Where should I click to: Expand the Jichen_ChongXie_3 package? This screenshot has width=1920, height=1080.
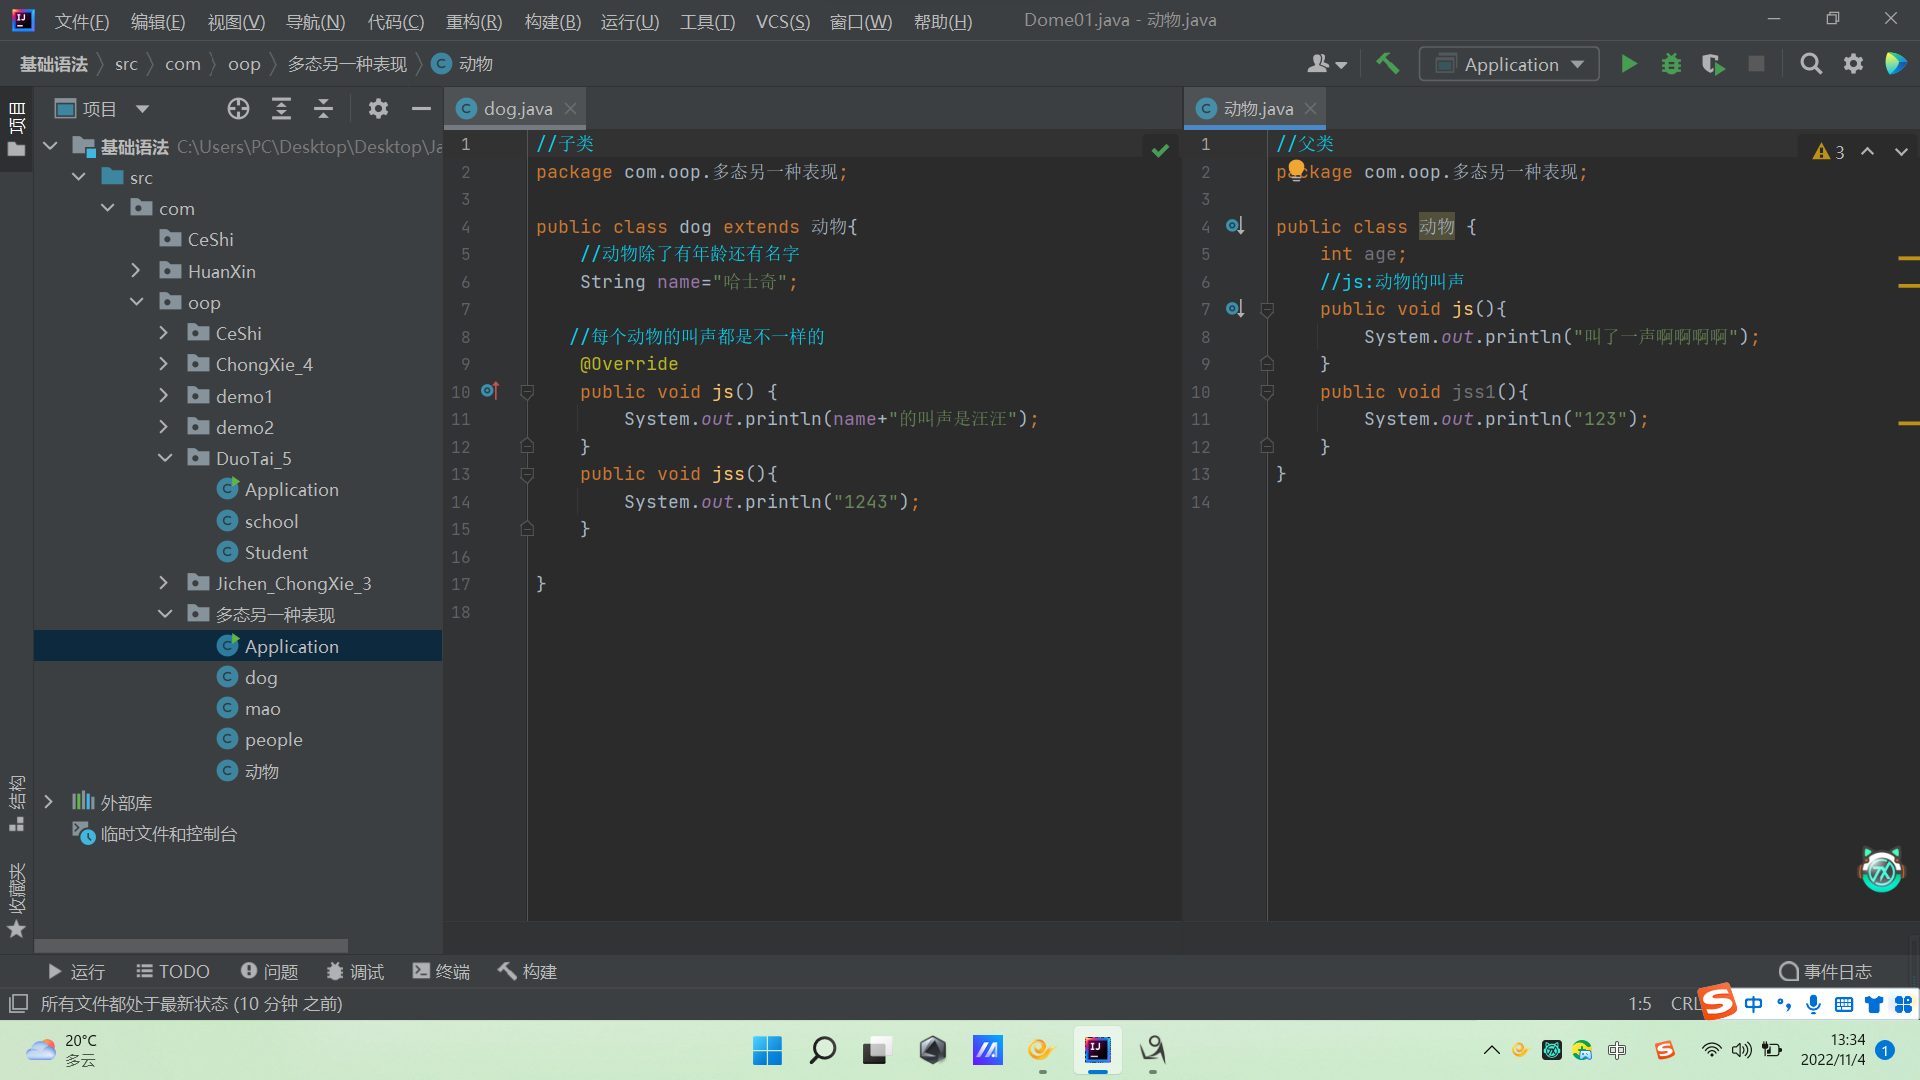pyautogui.click(x=164, y=583)
